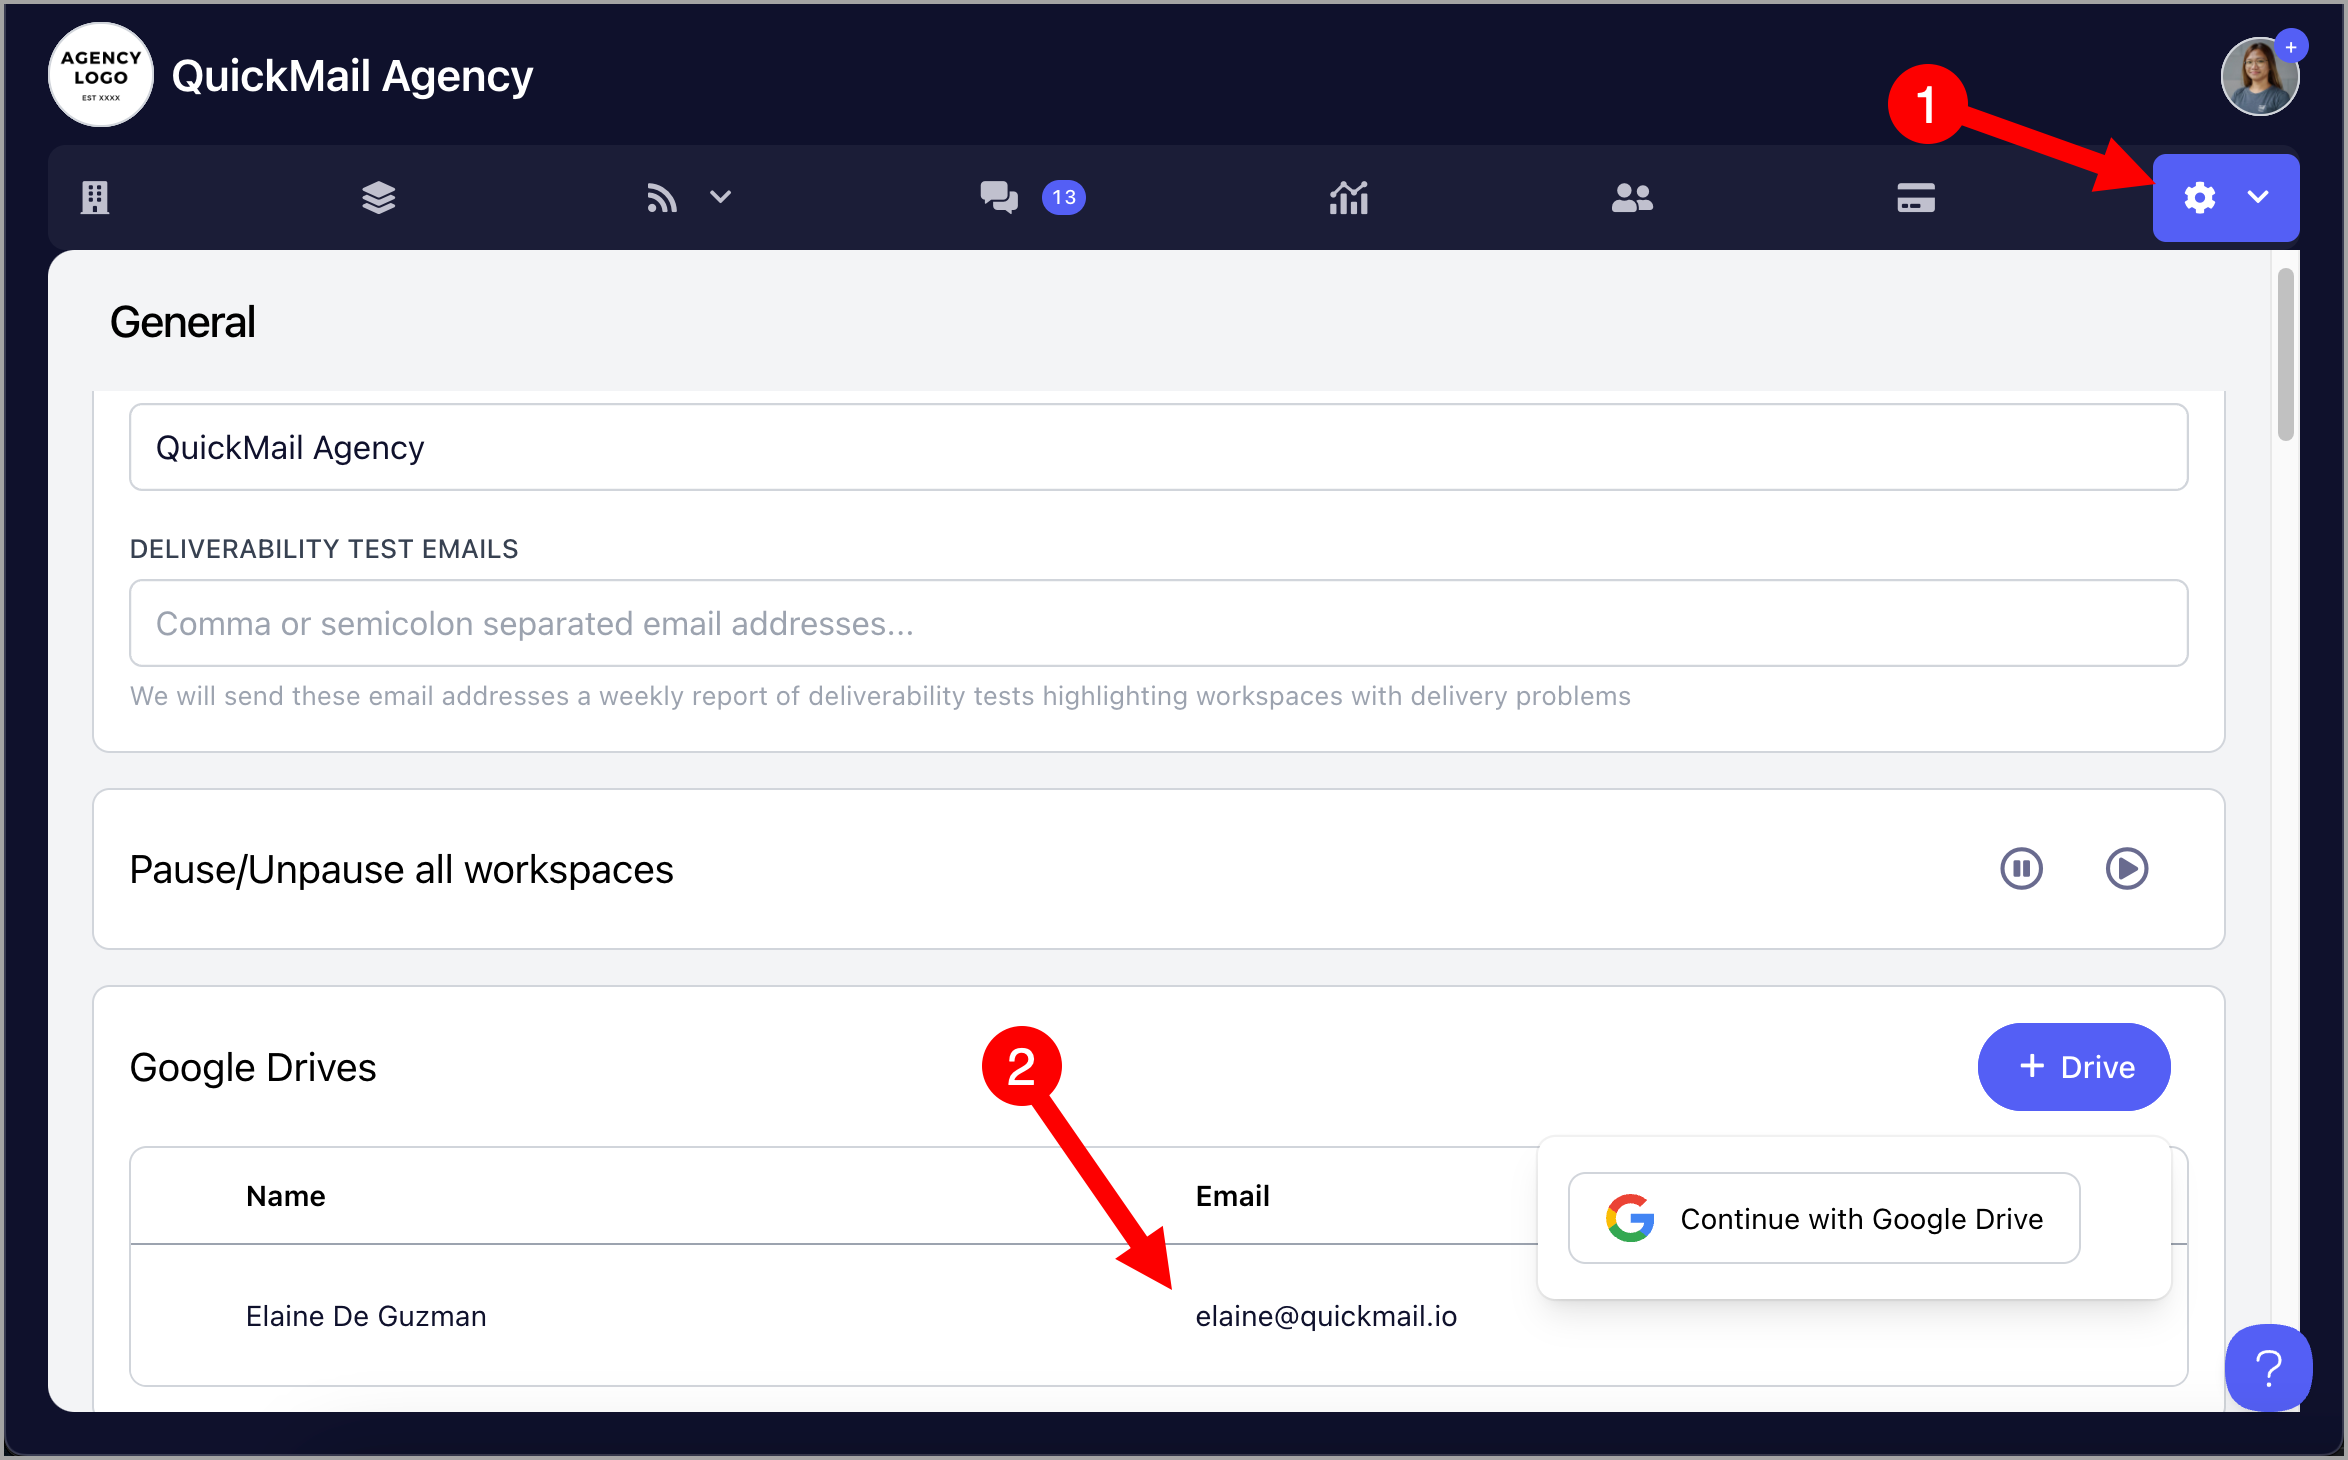The width and height of the screenshot is (2348, 1460).
Task: Open the team members icon
Action: tap(1632, 197)
